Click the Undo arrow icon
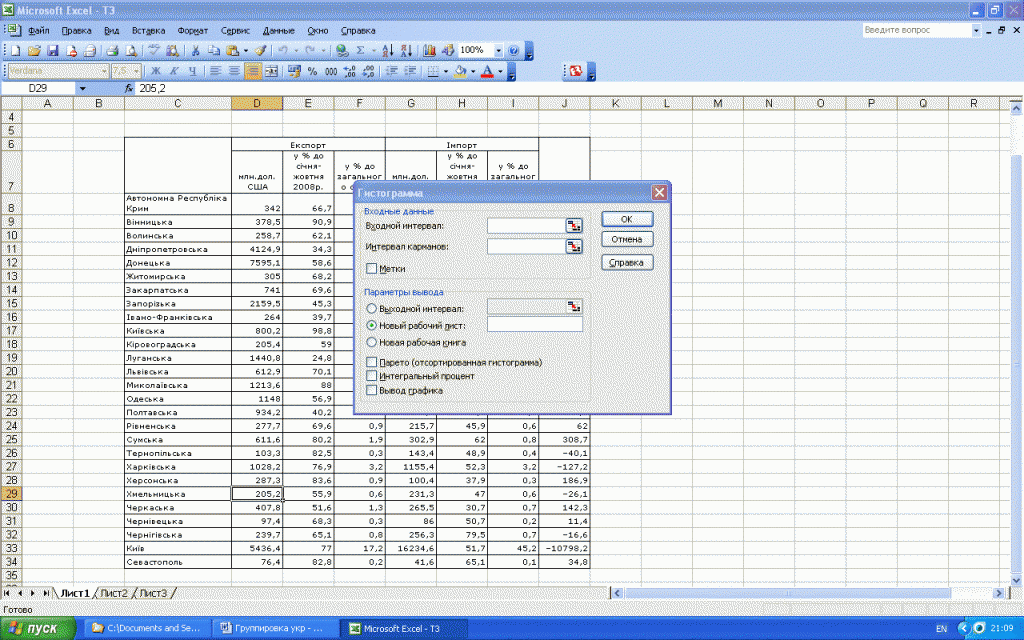This screenshot has height=640, width=1024. pos(283,50)
